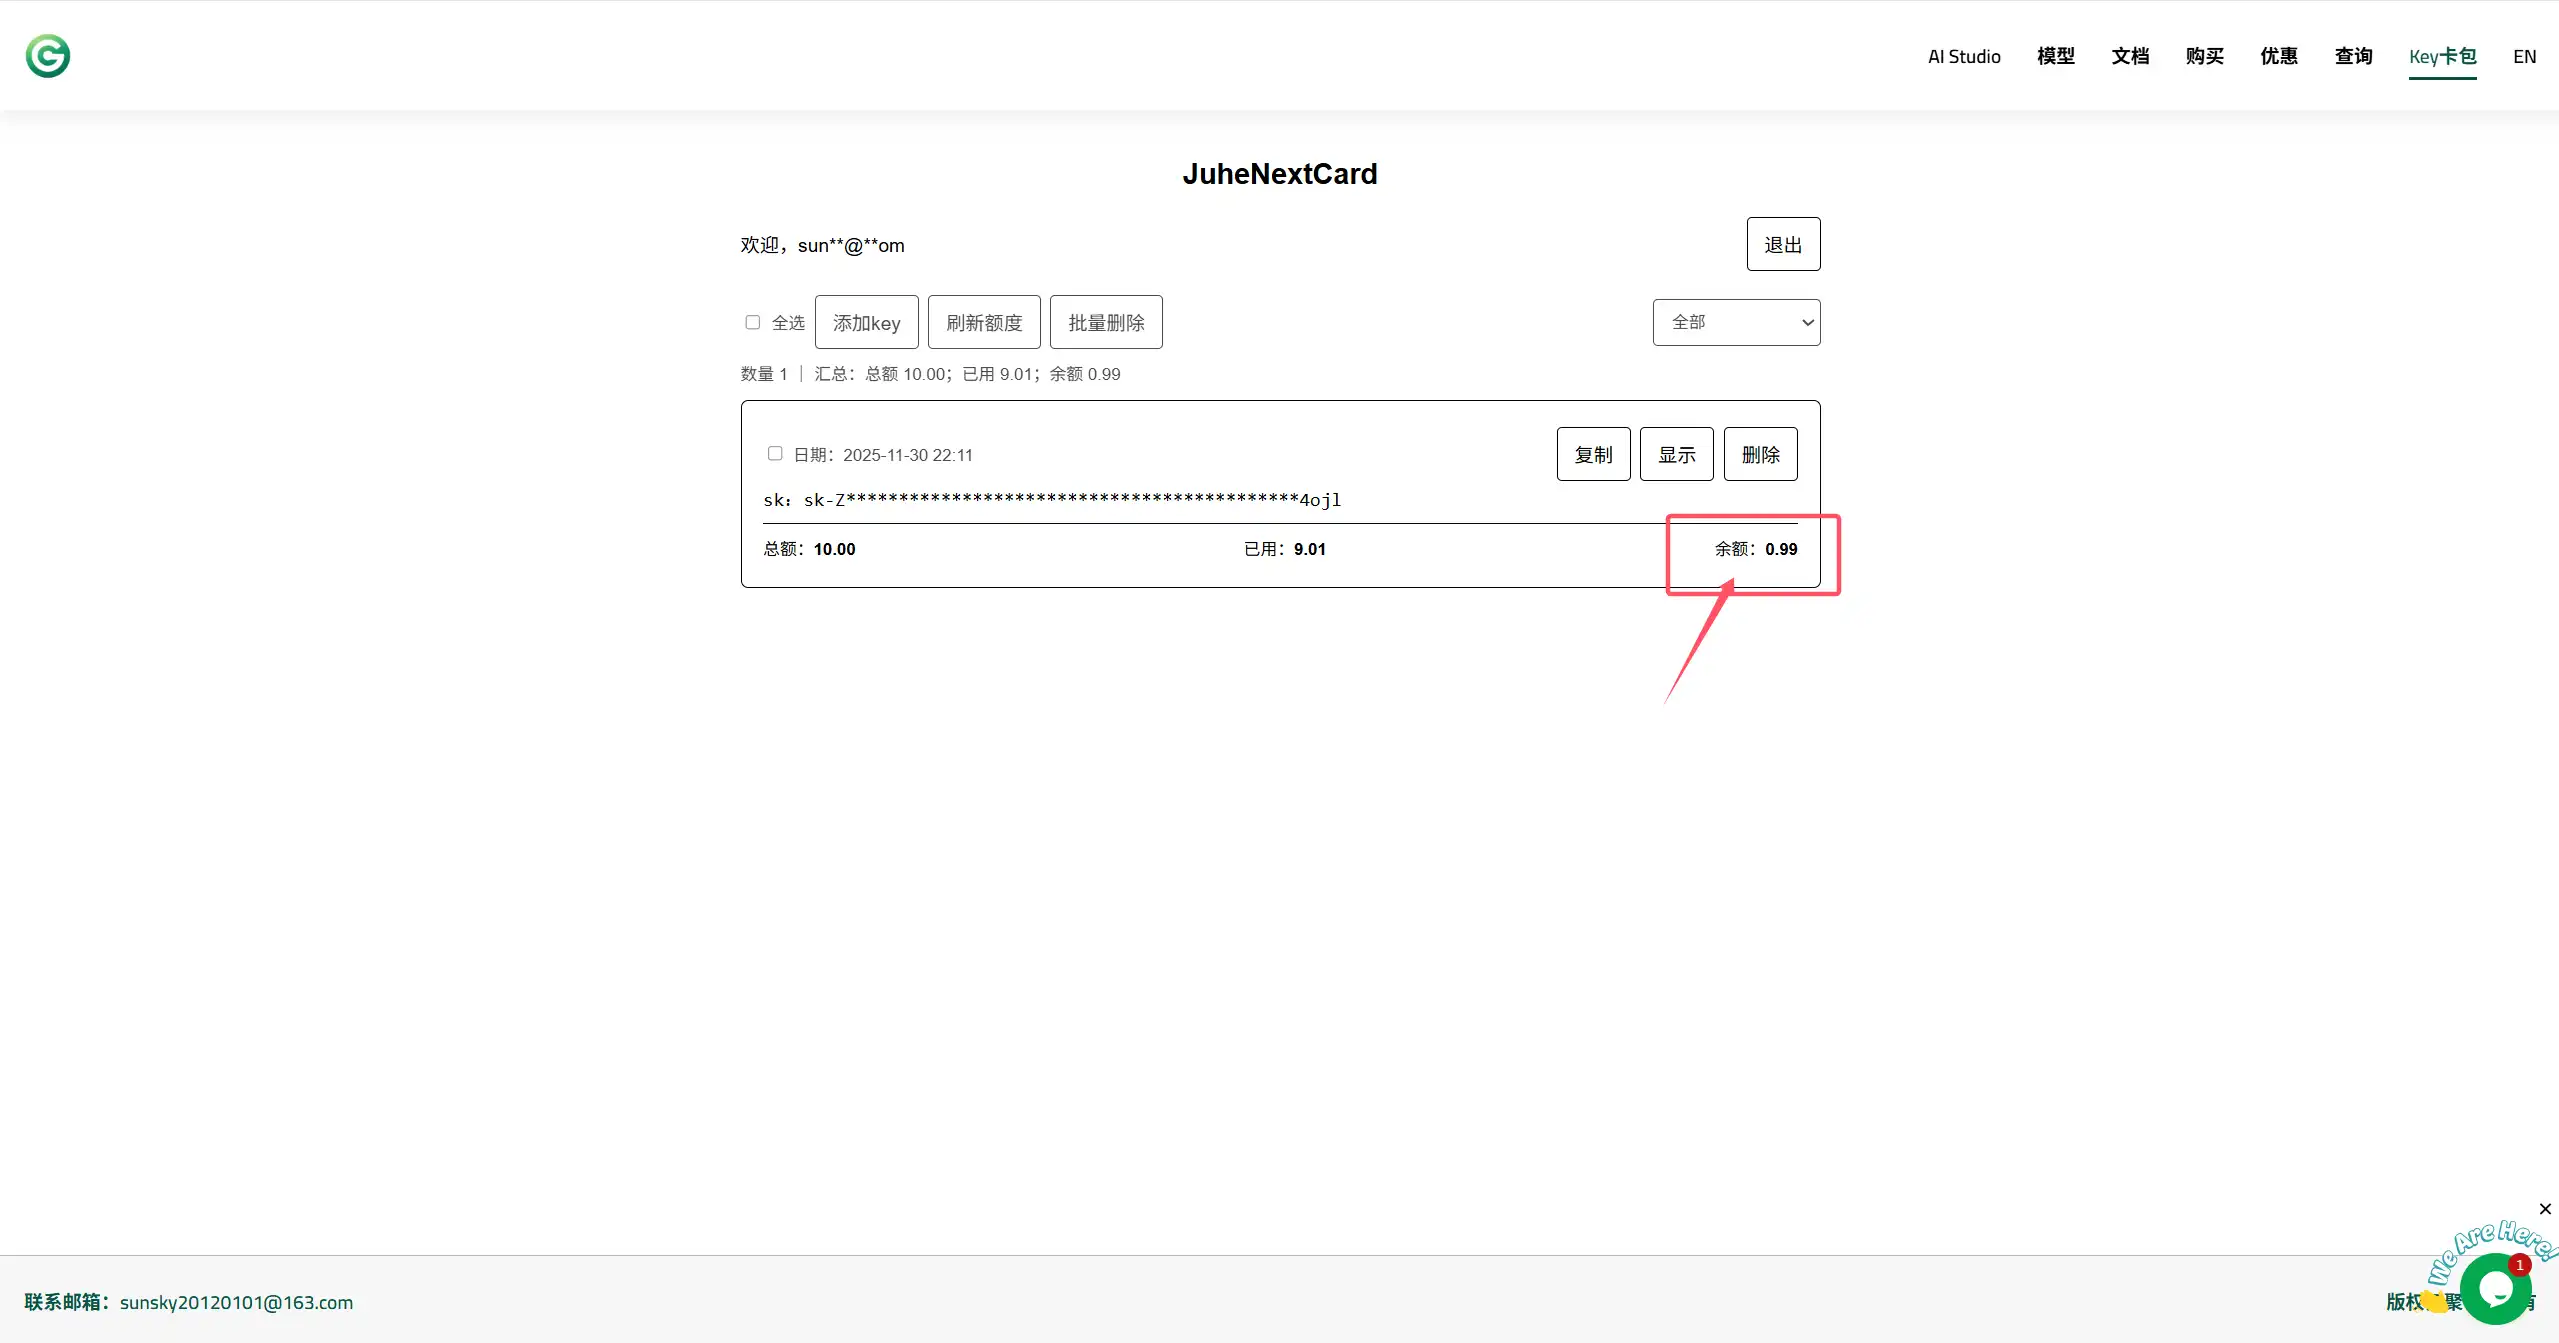Switch language with EN link
Image resolution: width=2559 pixels, height=1343 pixels.
click(2524, 56)
